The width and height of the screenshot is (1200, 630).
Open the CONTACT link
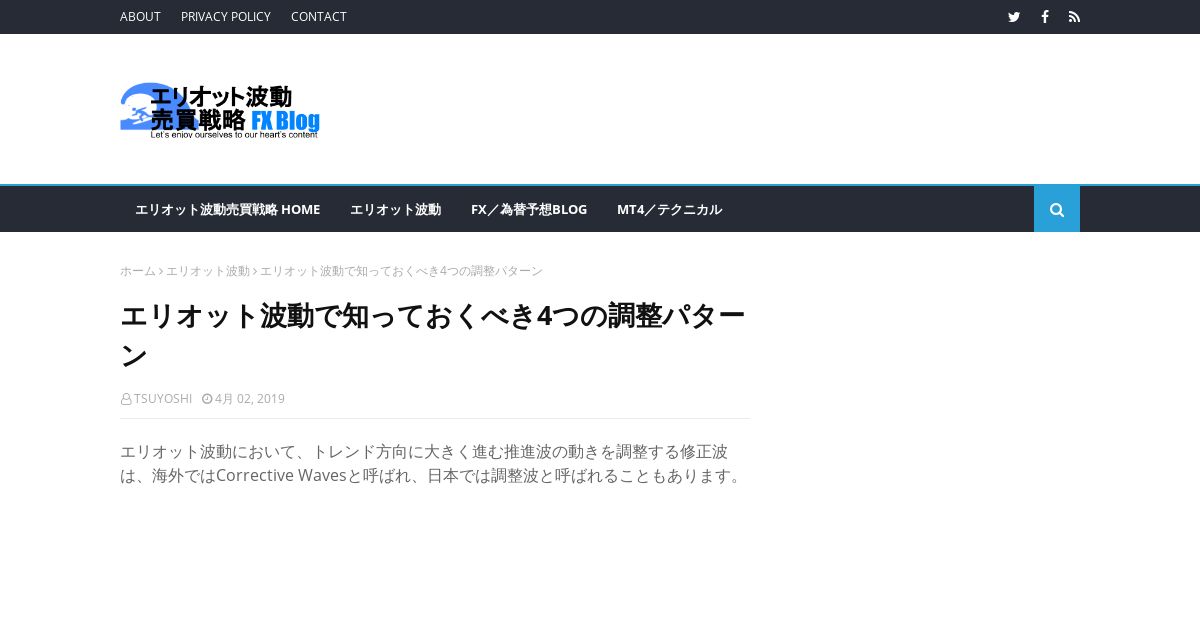pyautogui.click(x=319, y=17)
